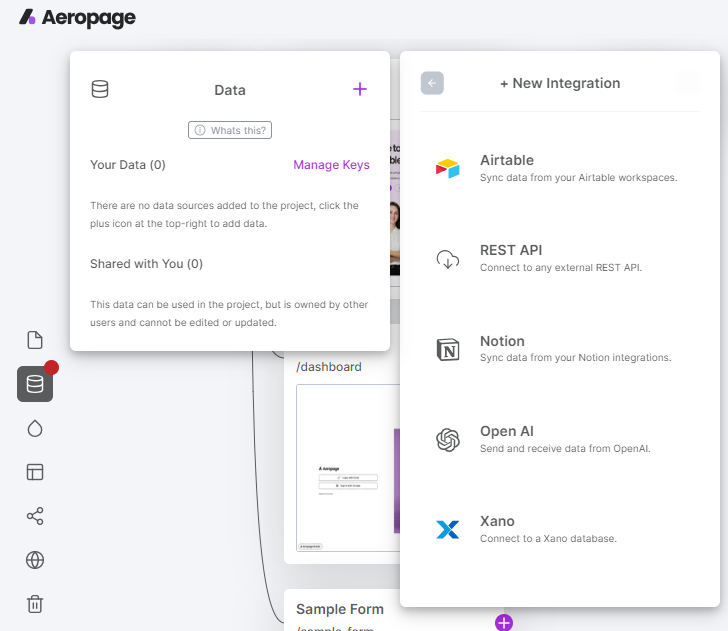Click the Airtable logo icon
The width and height of the screenshot is (728, 631).
pos(448,169)
